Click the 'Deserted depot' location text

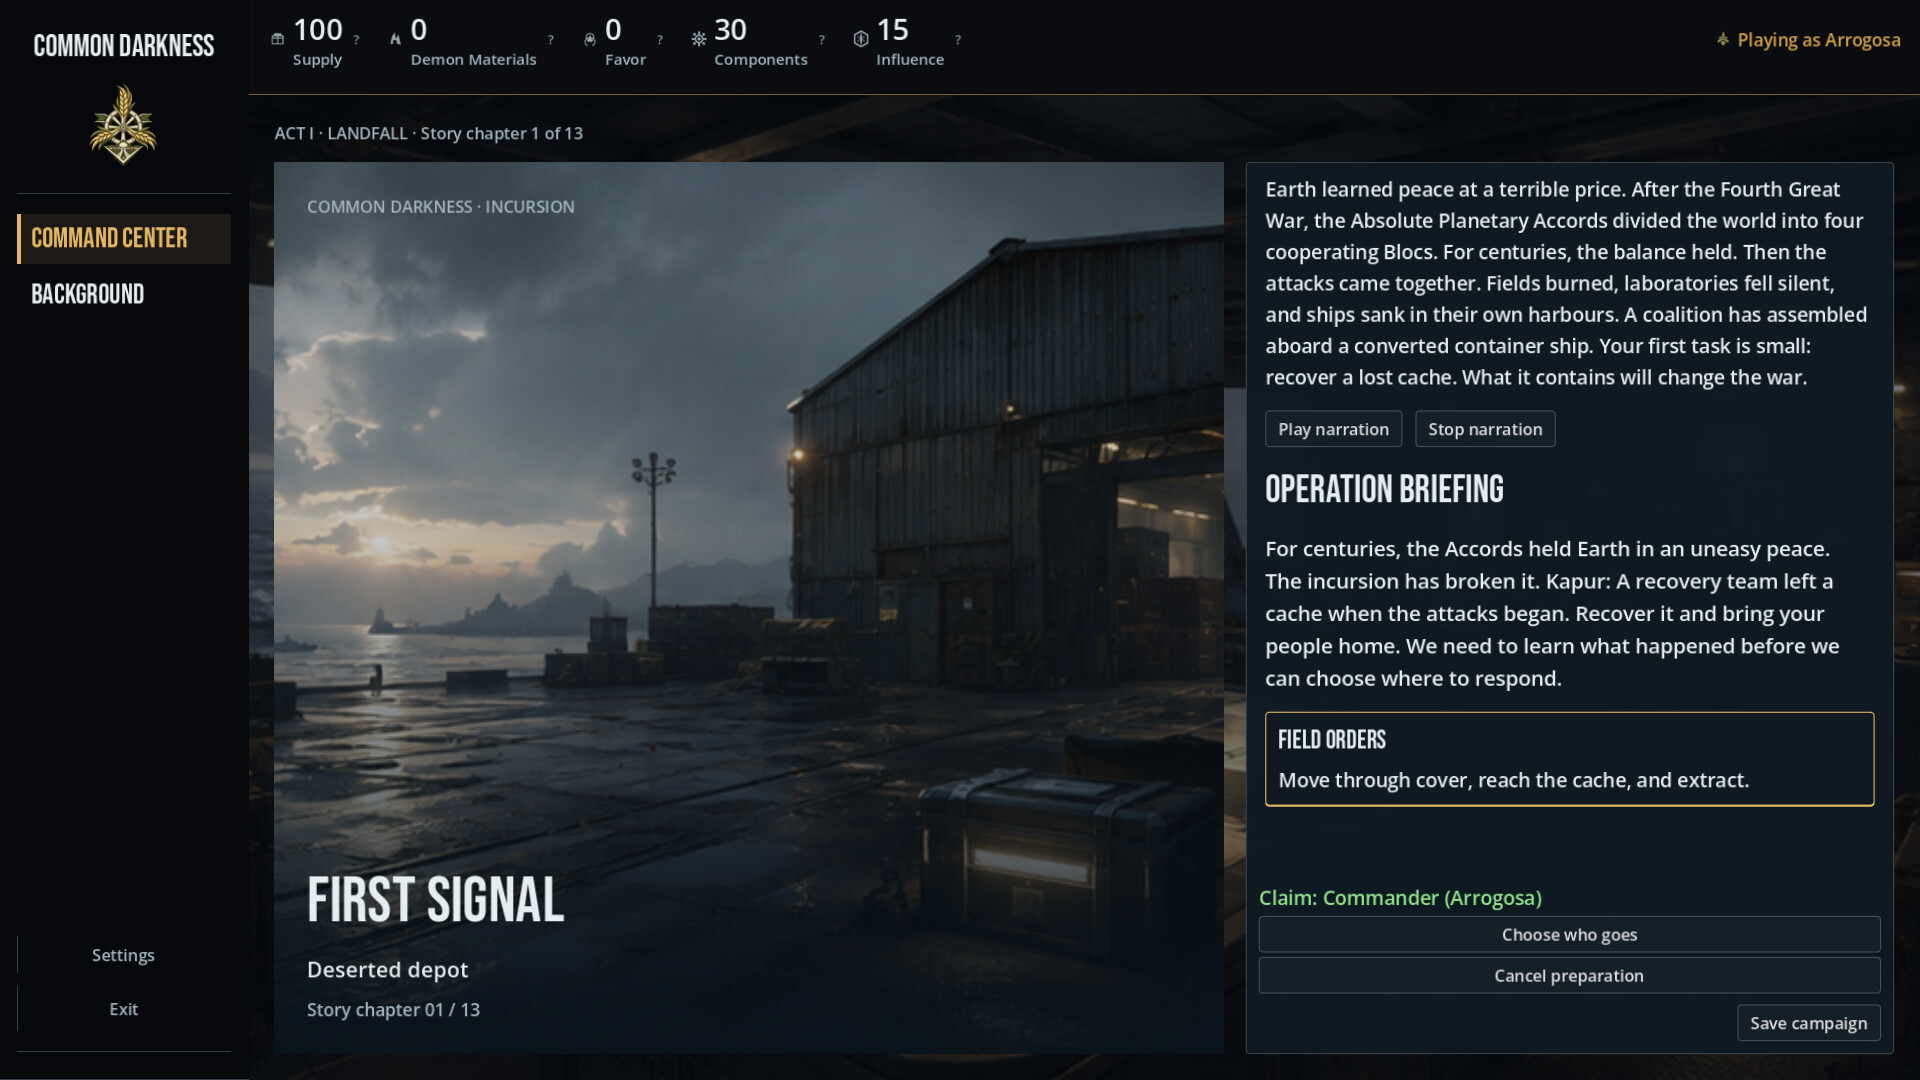point(387,970)
